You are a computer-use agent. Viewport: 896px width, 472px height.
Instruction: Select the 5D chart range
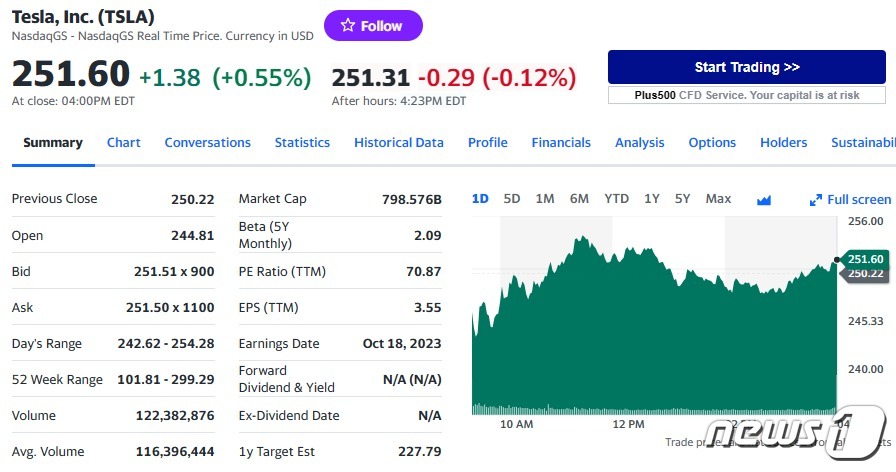pyautogui.click(x=512, y=199)
